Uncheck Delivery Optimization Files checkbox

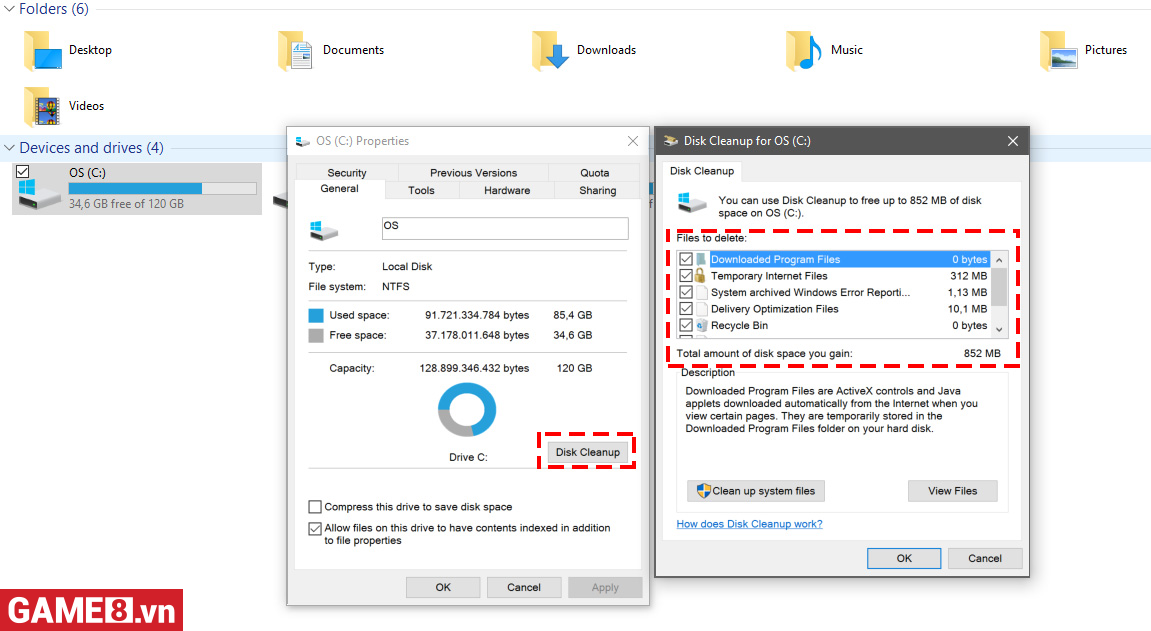[686, 309]
